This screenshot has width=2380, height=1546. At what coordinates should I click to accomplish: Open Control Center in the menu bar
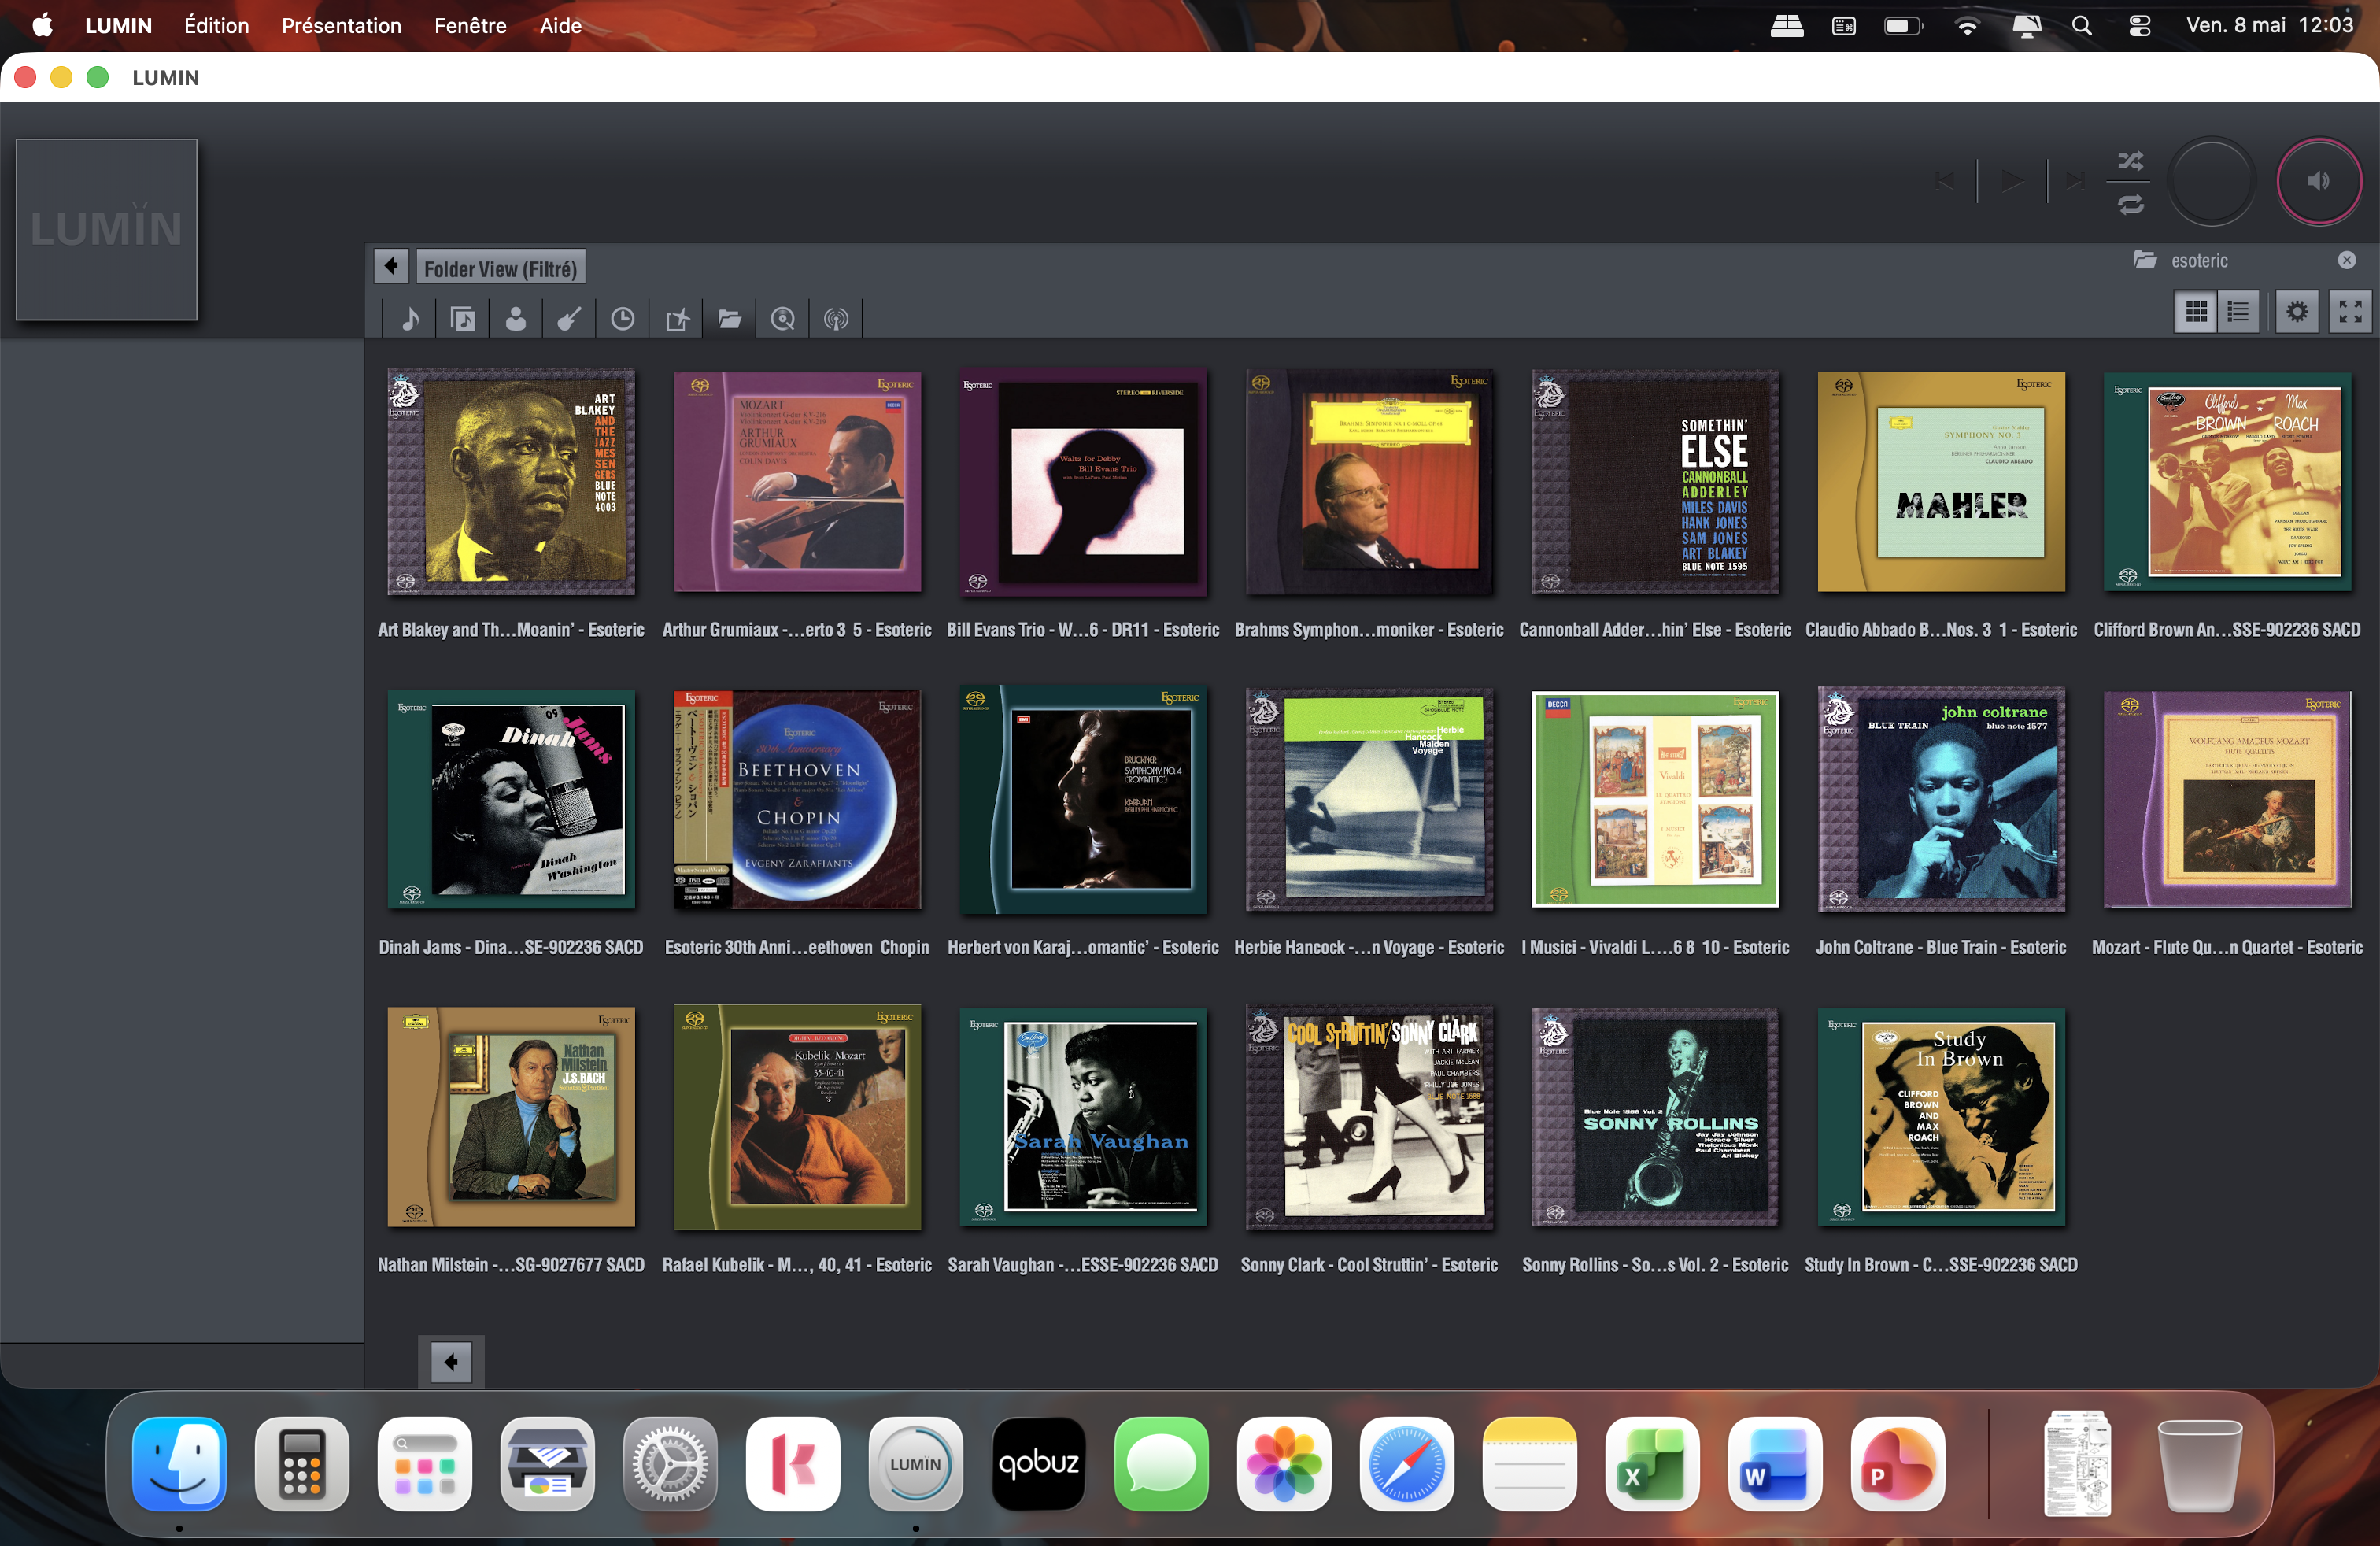[x=2139, y=25]
